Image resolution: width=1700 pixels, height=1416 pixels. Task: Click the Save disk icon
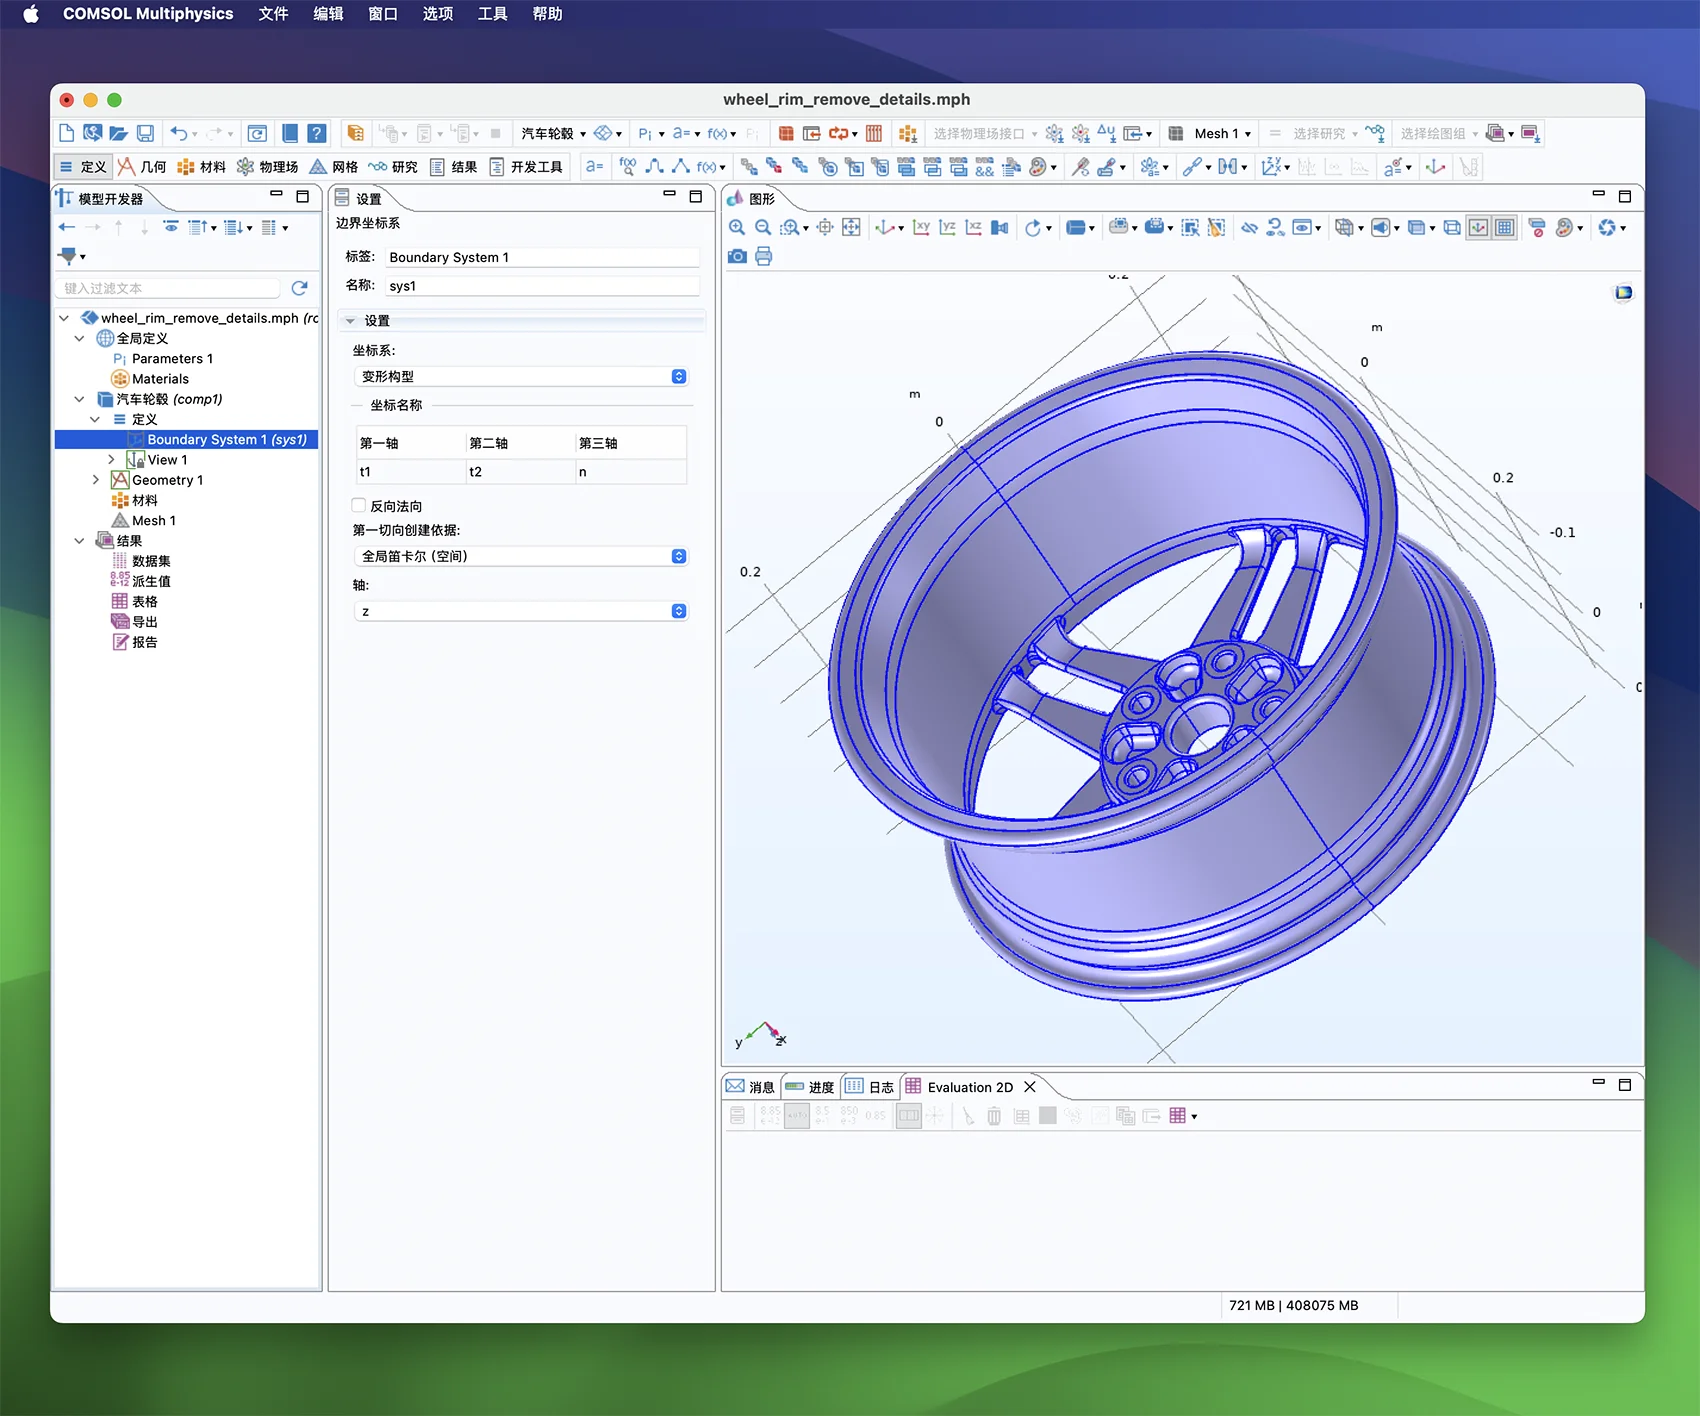145,133
